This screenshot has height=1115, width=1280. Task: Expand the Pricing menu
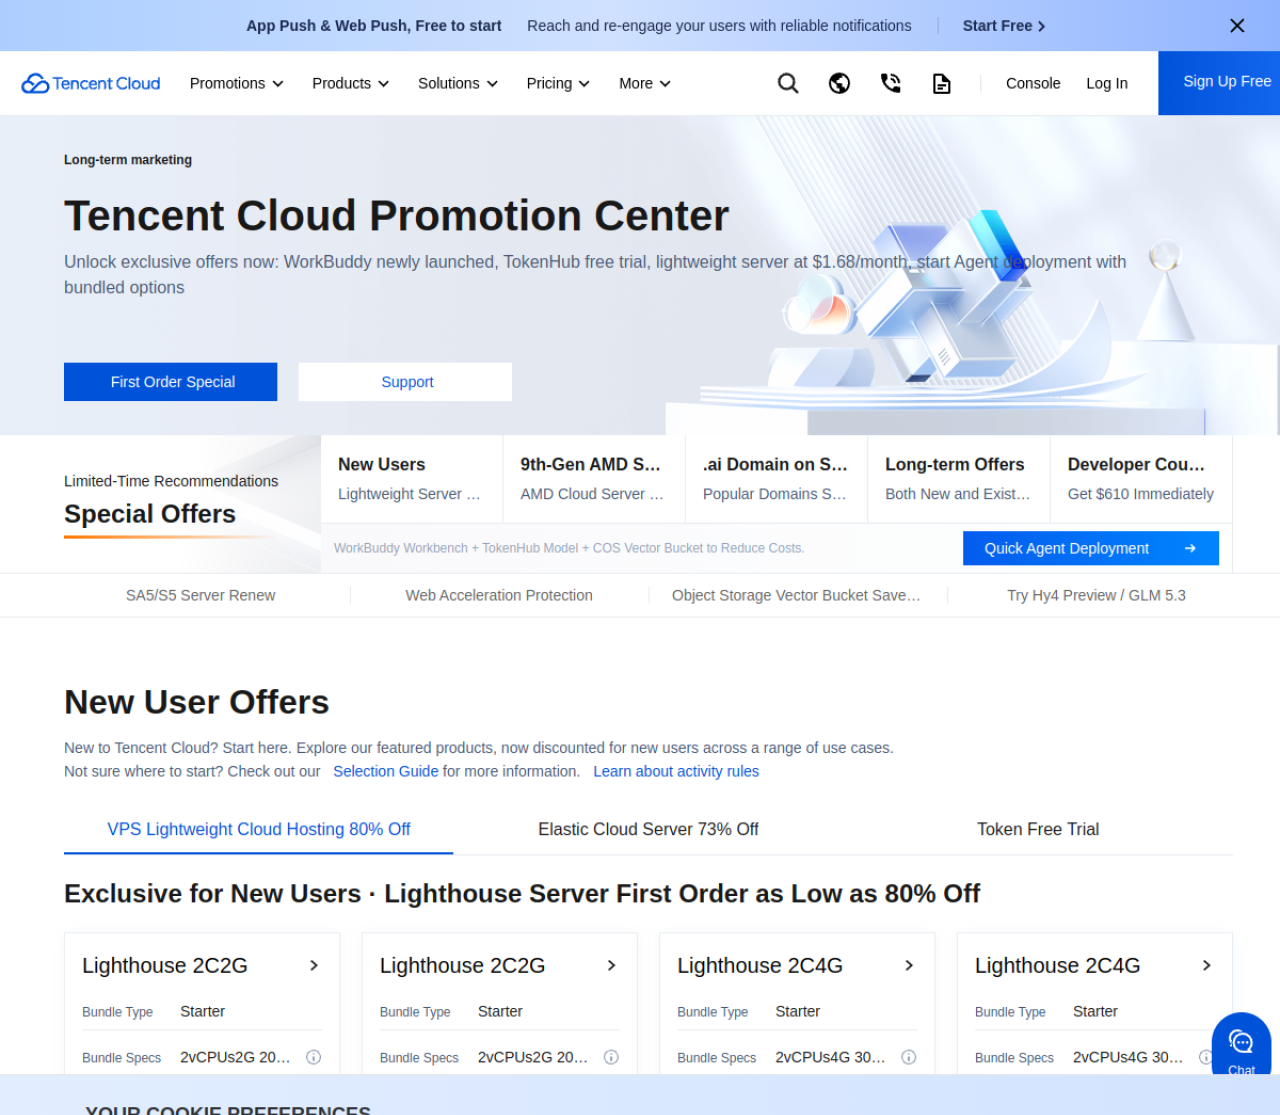pyautogui.click(x=558, y=83)
